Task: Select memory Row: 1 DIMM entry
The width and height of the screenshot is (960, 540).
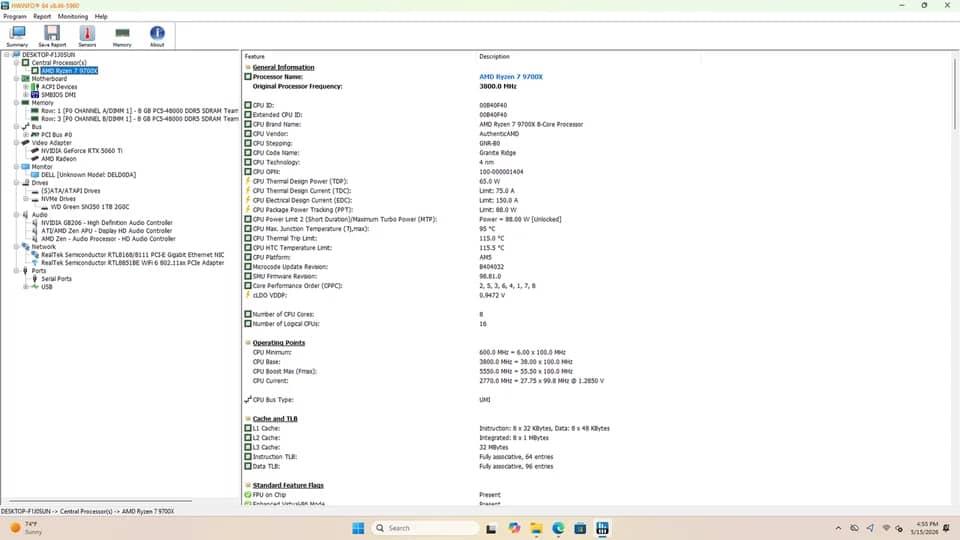Action: [140, 111]
